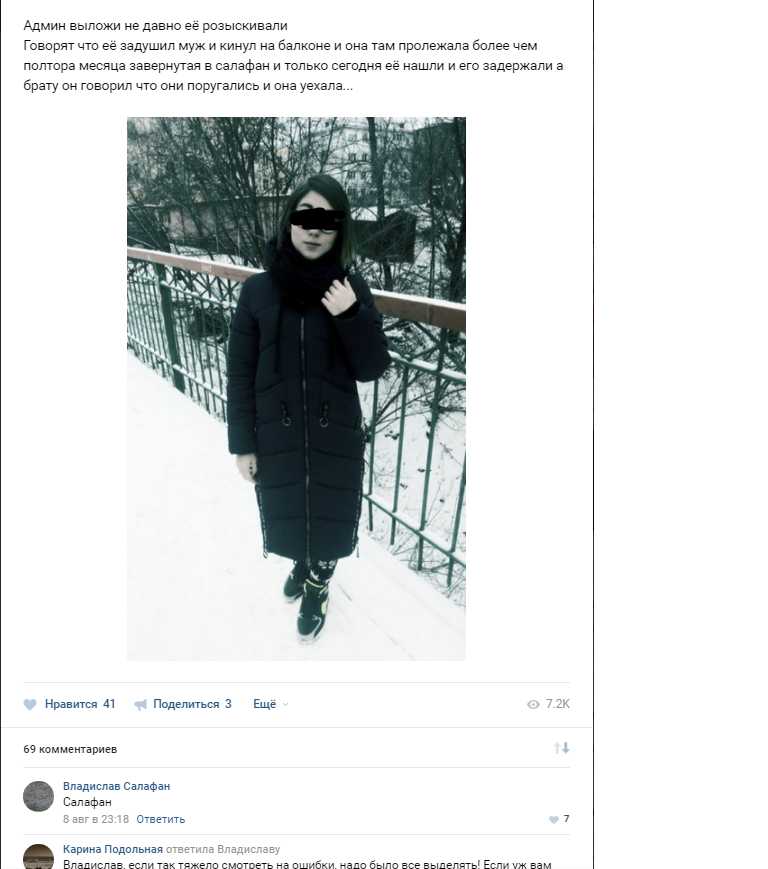Click the like count 7 on comment
The height and width of the screenshot is (869, 768).
[x=566, y=819]
